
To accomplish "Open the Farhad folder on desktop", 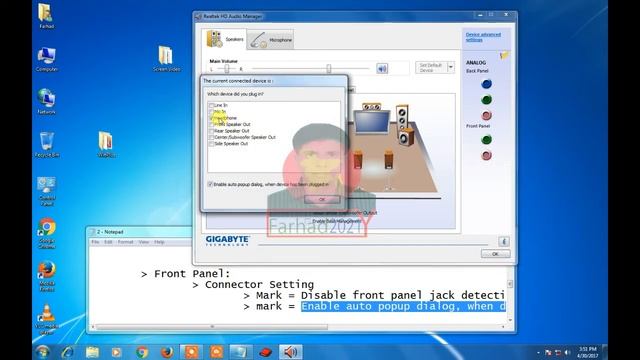I will click(x=46, y=16).
